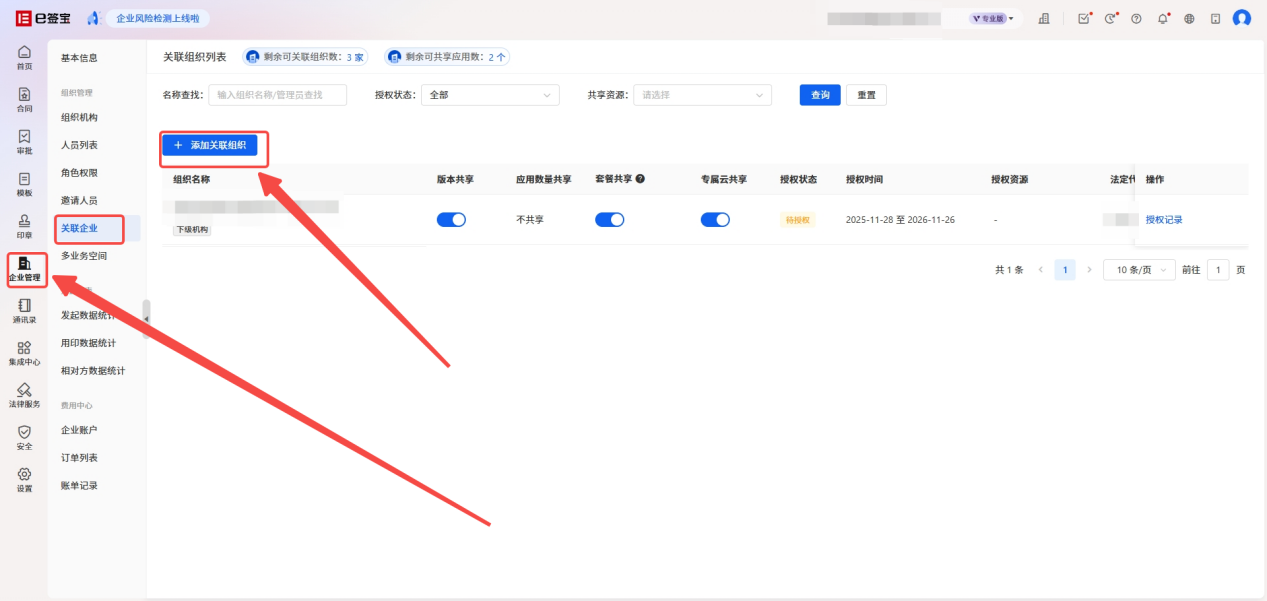Open the 共享资源 select dropdown
The image size is (1267, 601).
point(702,95)
